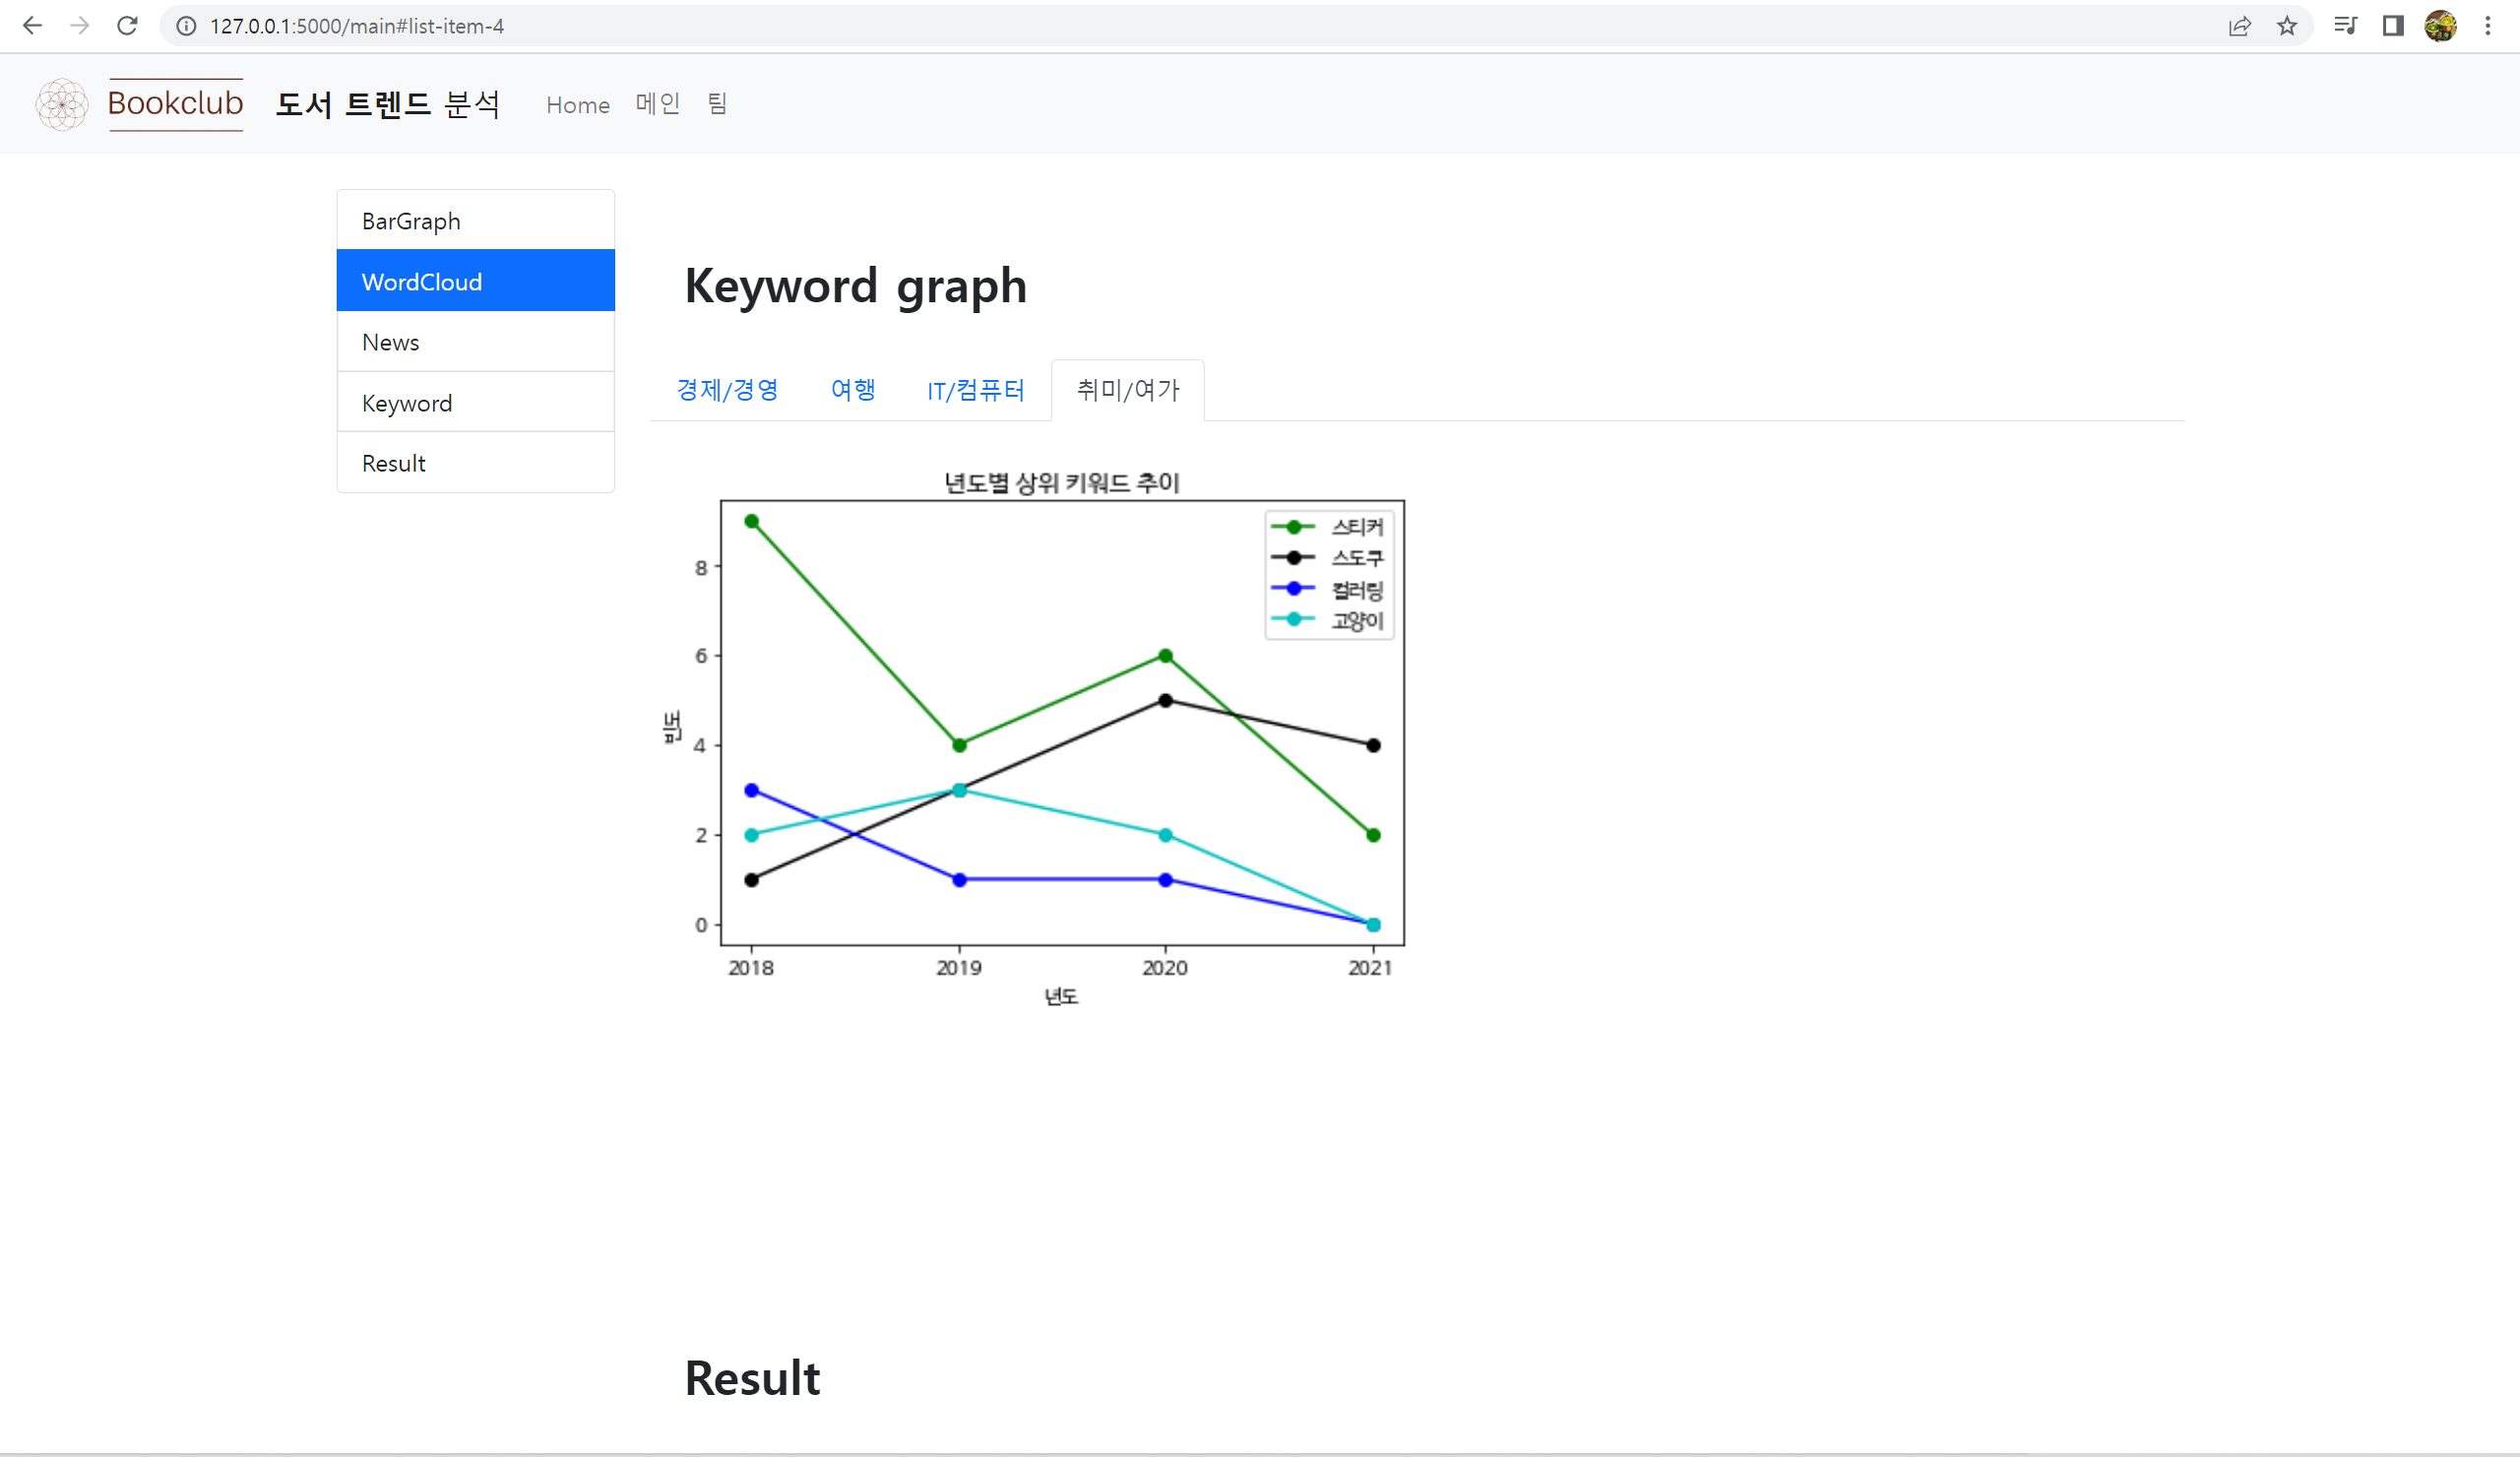The height and width of the screenshot is (1457, 2520).
Task: Click the Home navigation link
Action: tap(577, 104)
